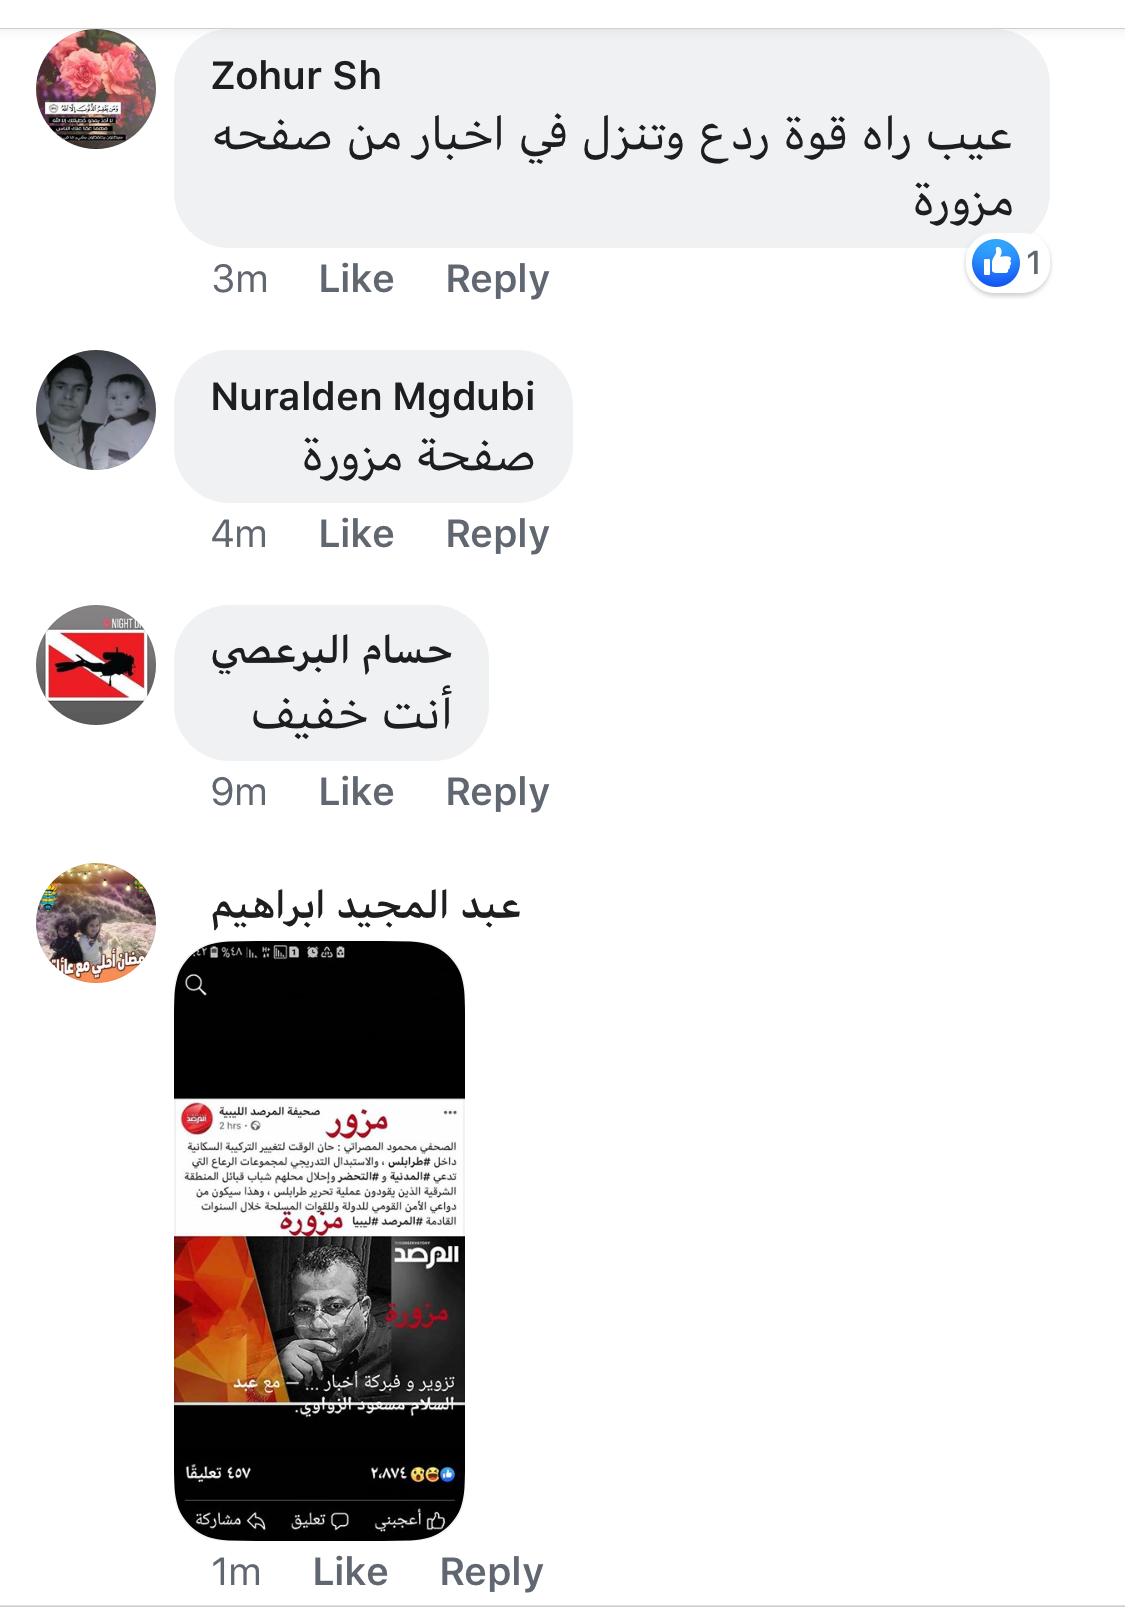The height and width of the screenshot is (1618, 1125).
Task: Reply to the أنت خفيف comment
Action: pos(497,793)
